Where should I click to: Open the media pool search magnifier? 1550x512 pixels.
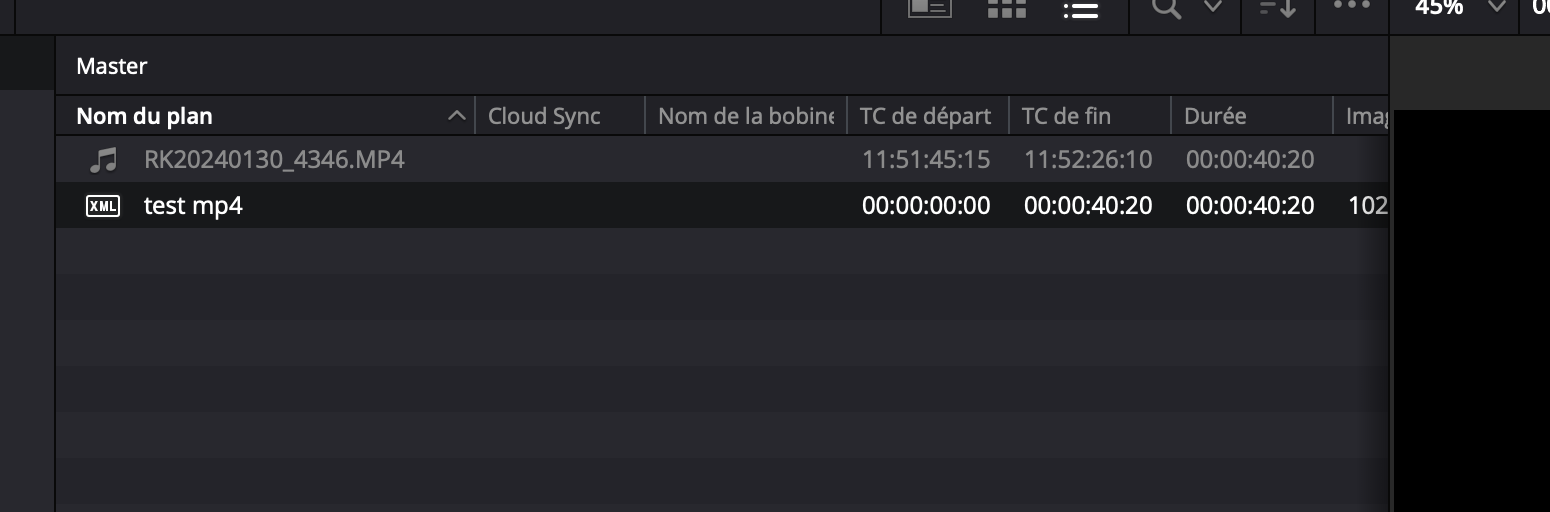(x=1166, y=8)
